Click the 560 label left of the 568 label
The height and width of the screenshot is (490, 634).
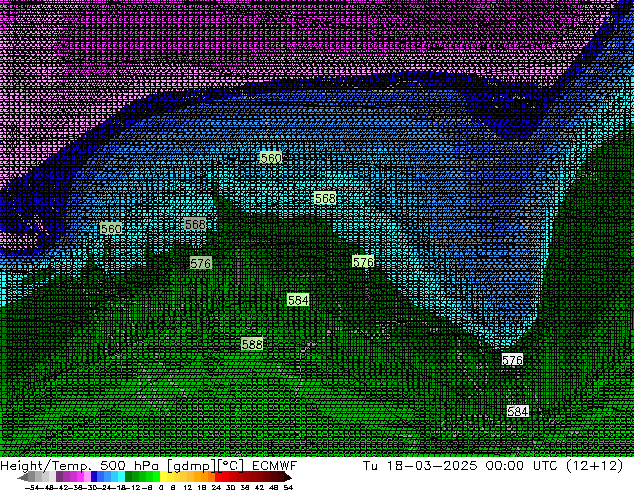pos(111,229)
